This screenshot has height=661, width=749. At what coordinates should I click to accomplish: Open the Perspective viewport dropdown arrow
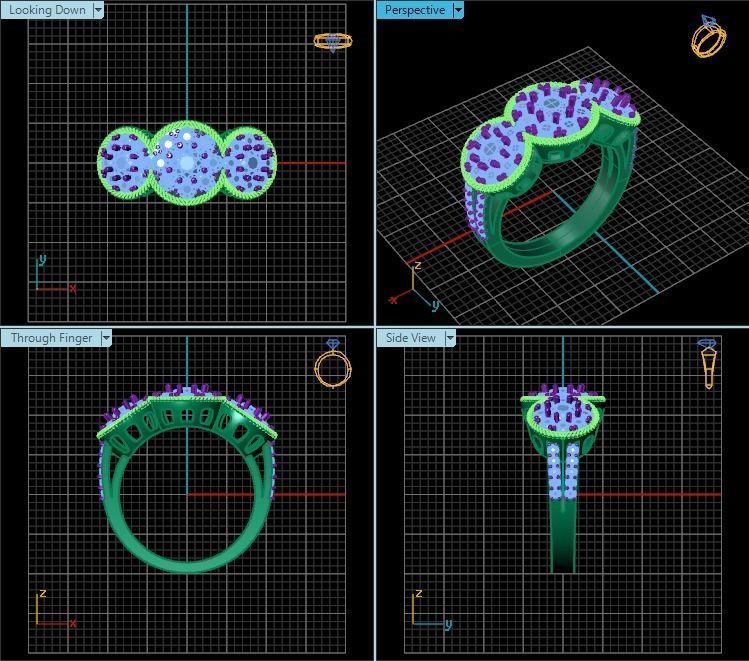point(458,10)
